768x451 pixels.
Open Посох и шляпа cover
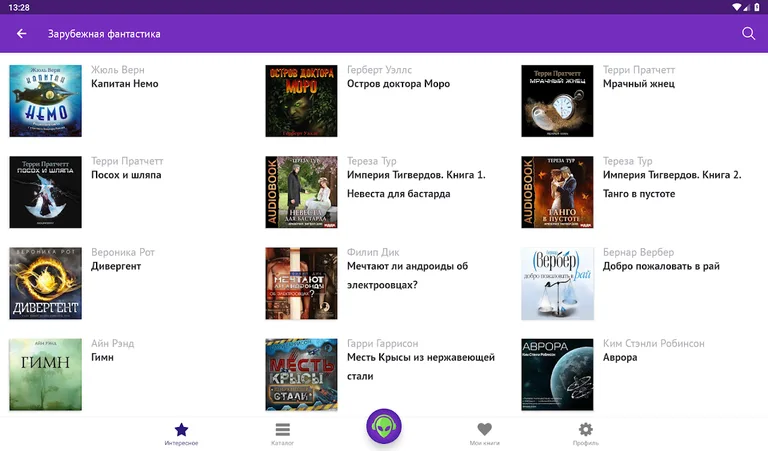(46, 192)
